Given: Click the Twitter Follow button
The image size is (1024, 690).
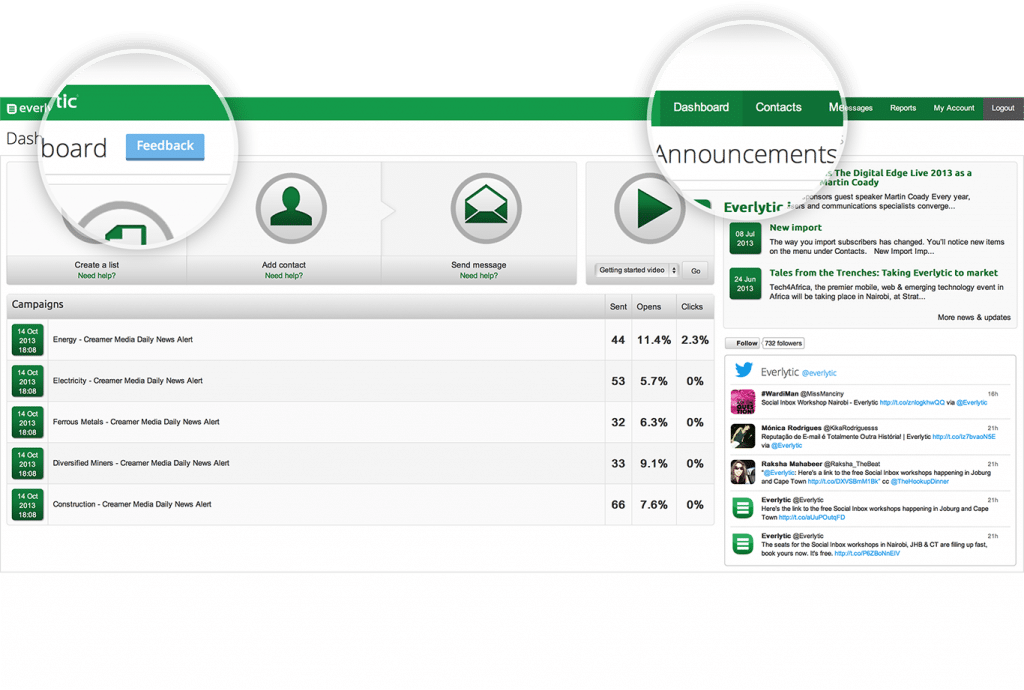Looking at the screenshot, I should (743, 343).
